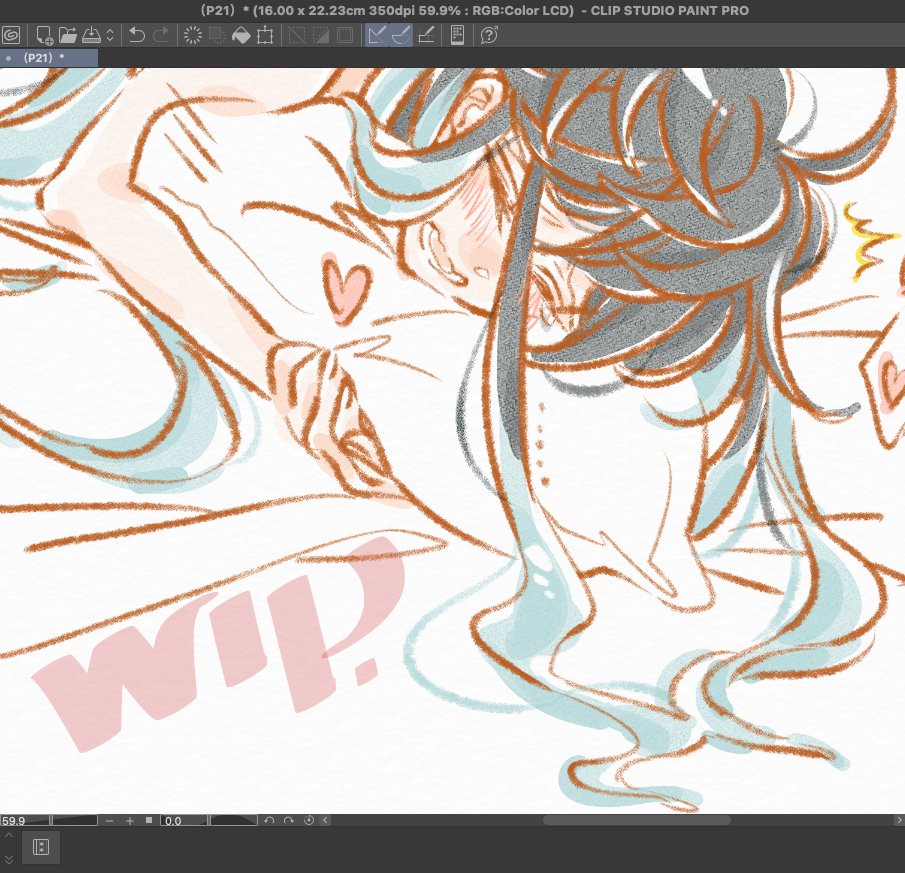Rotate the canvas left

269,820
